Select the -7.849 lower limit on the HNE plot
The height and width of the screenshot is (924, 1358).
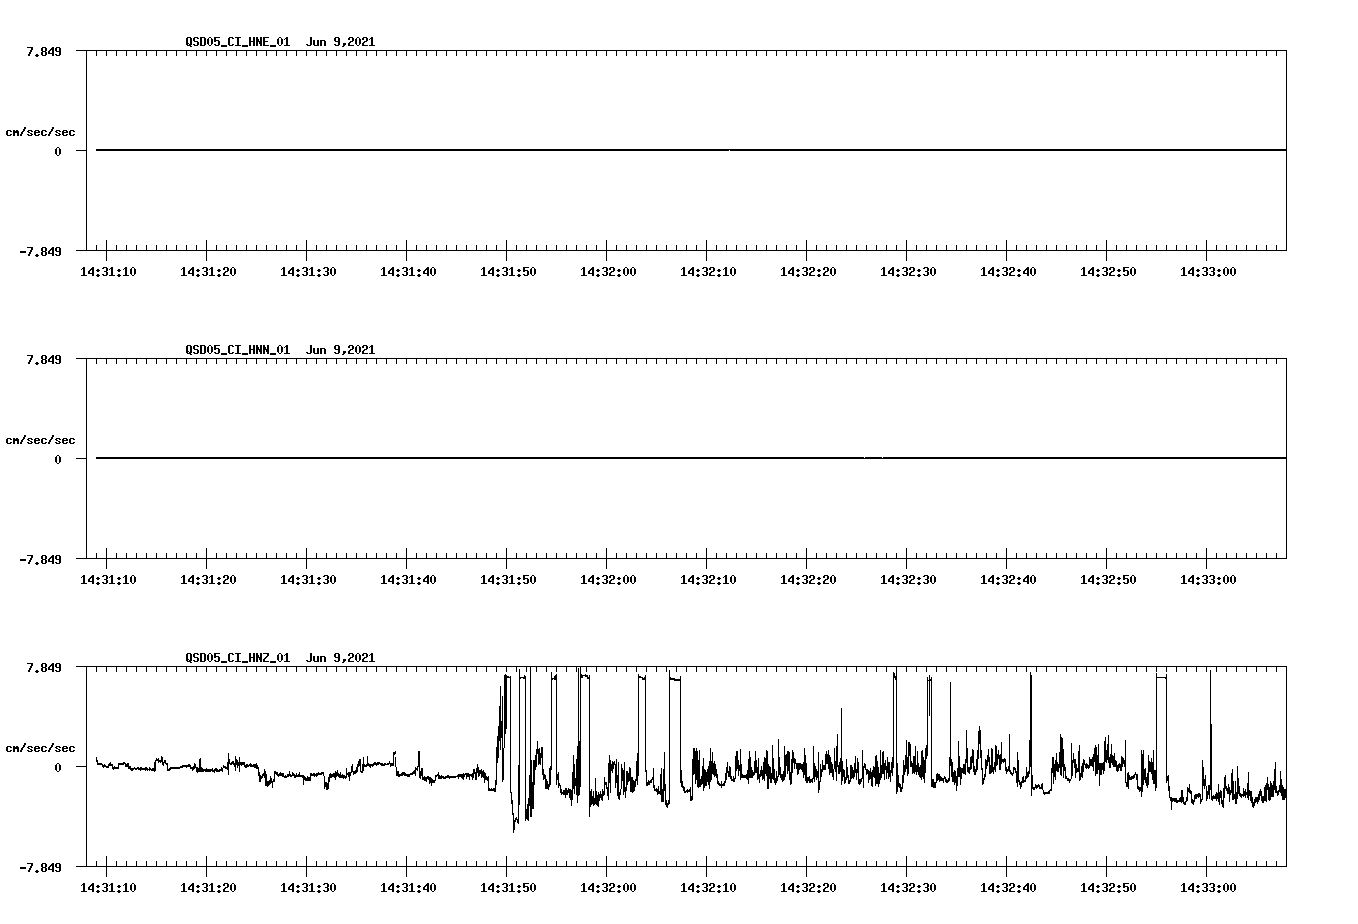[x=40, y=251]
